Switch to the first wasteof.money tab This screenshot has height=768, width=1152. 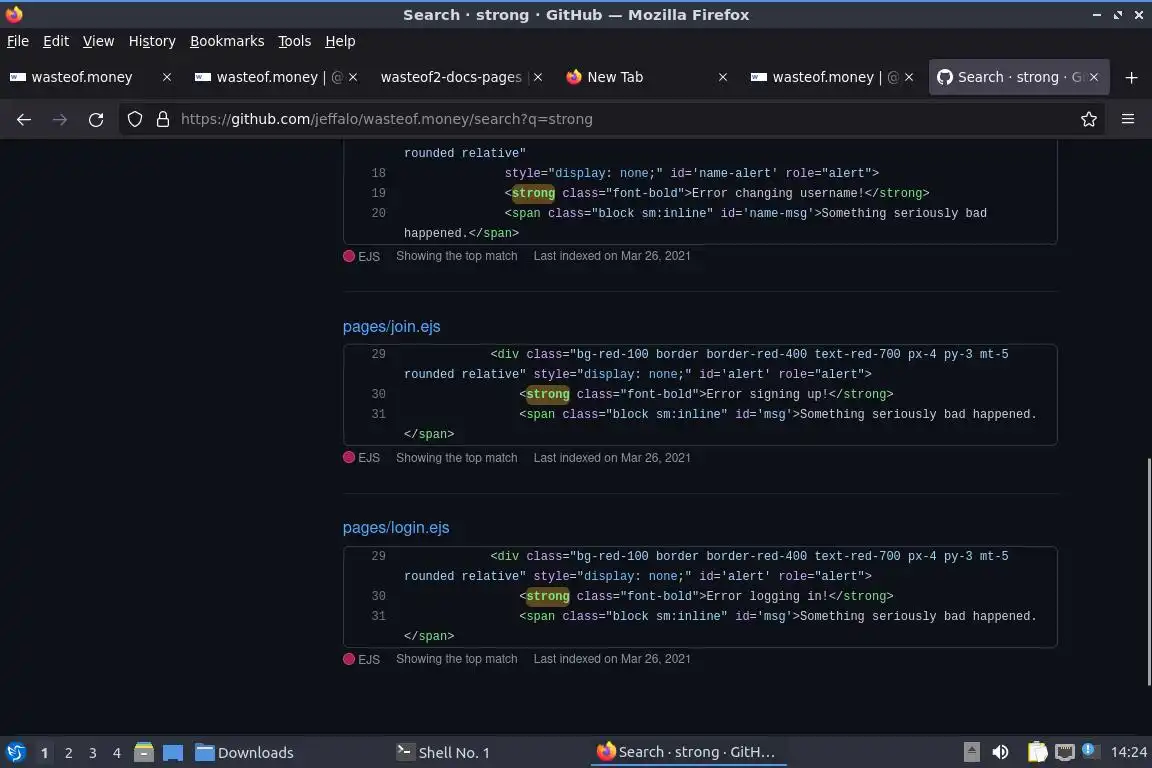pyautogui.click(x=82, y=77)
